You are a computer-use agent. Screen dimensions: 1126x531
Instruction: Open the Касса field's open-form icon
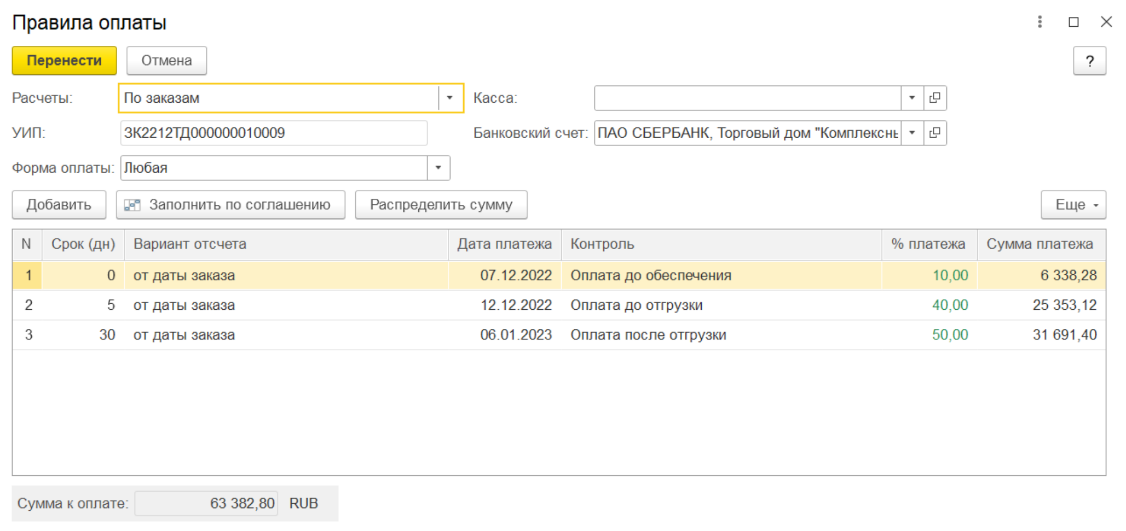click(935, 98)
